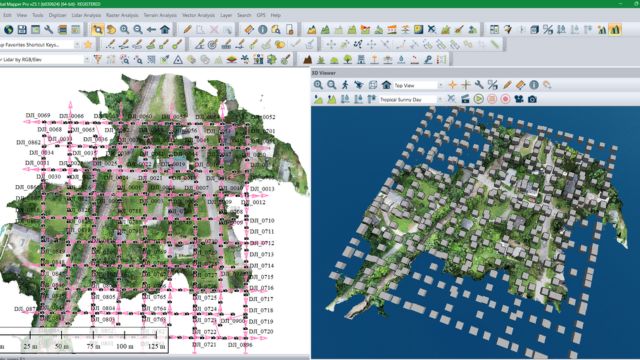Click the Zoom Out magnifier in main toolbar
Screen dimensions: 640x360
click(138, 29)
